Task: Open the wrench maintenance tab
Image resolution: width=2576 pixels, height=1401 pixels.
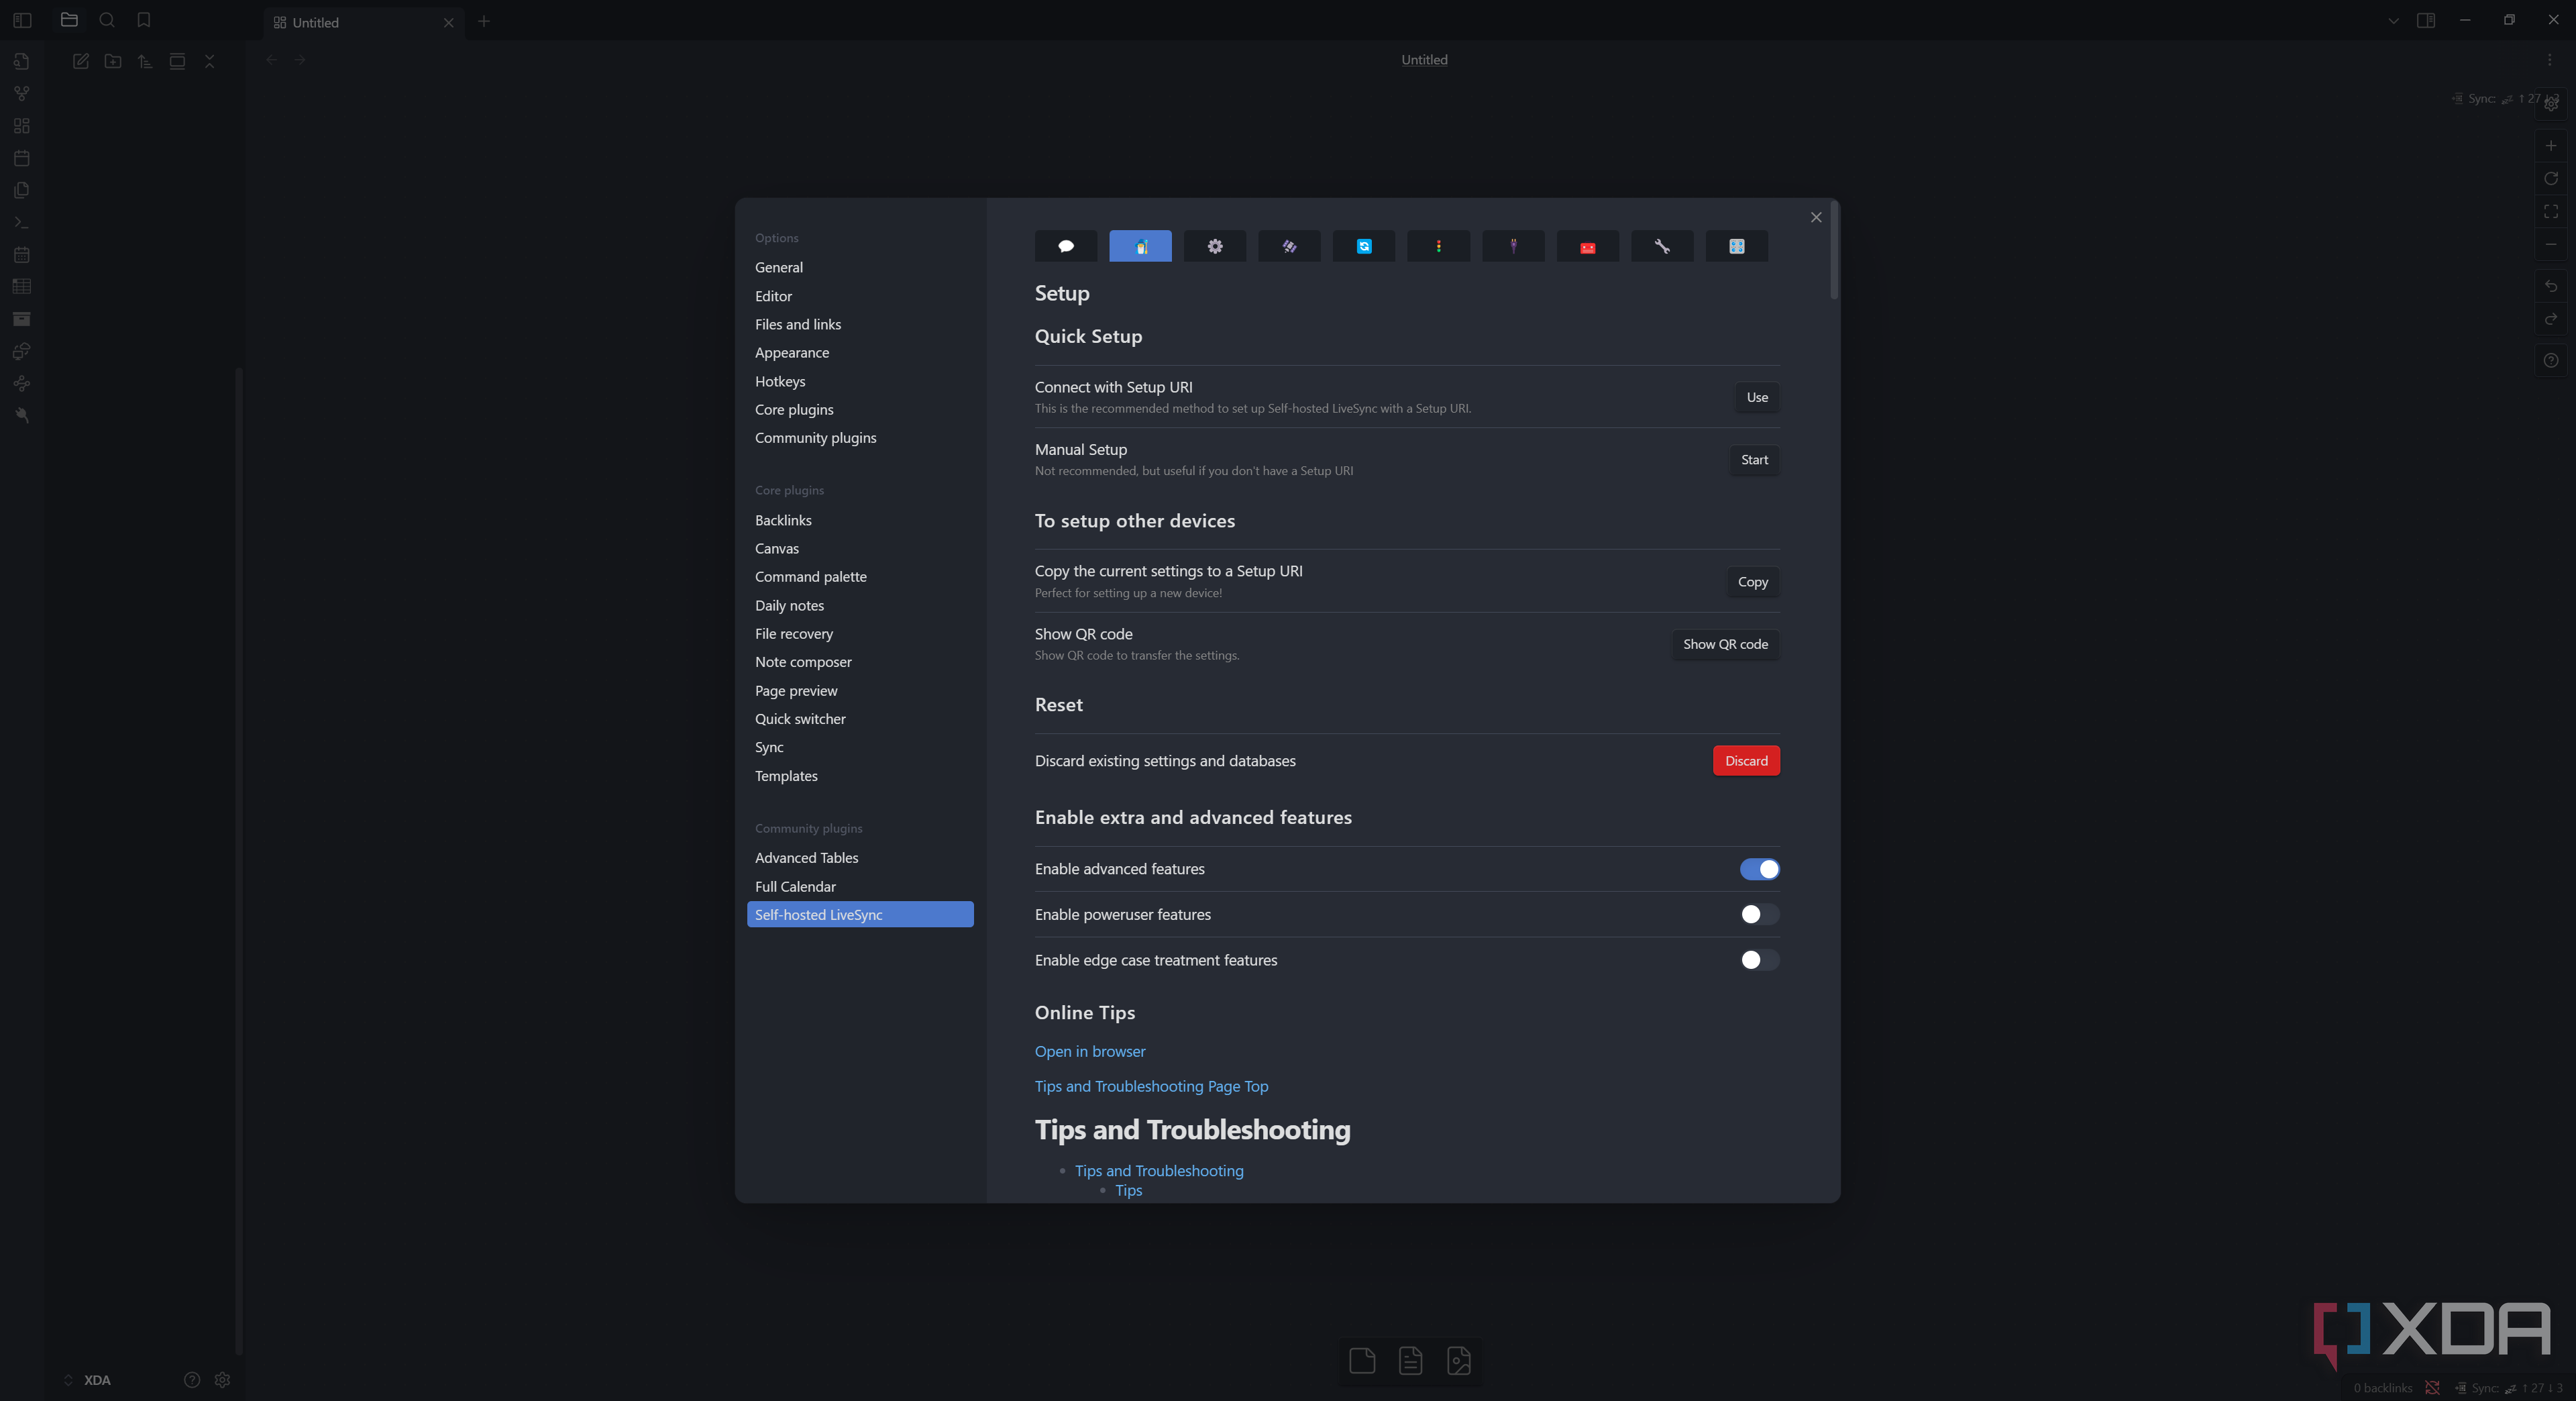Action: (1662, 246)
